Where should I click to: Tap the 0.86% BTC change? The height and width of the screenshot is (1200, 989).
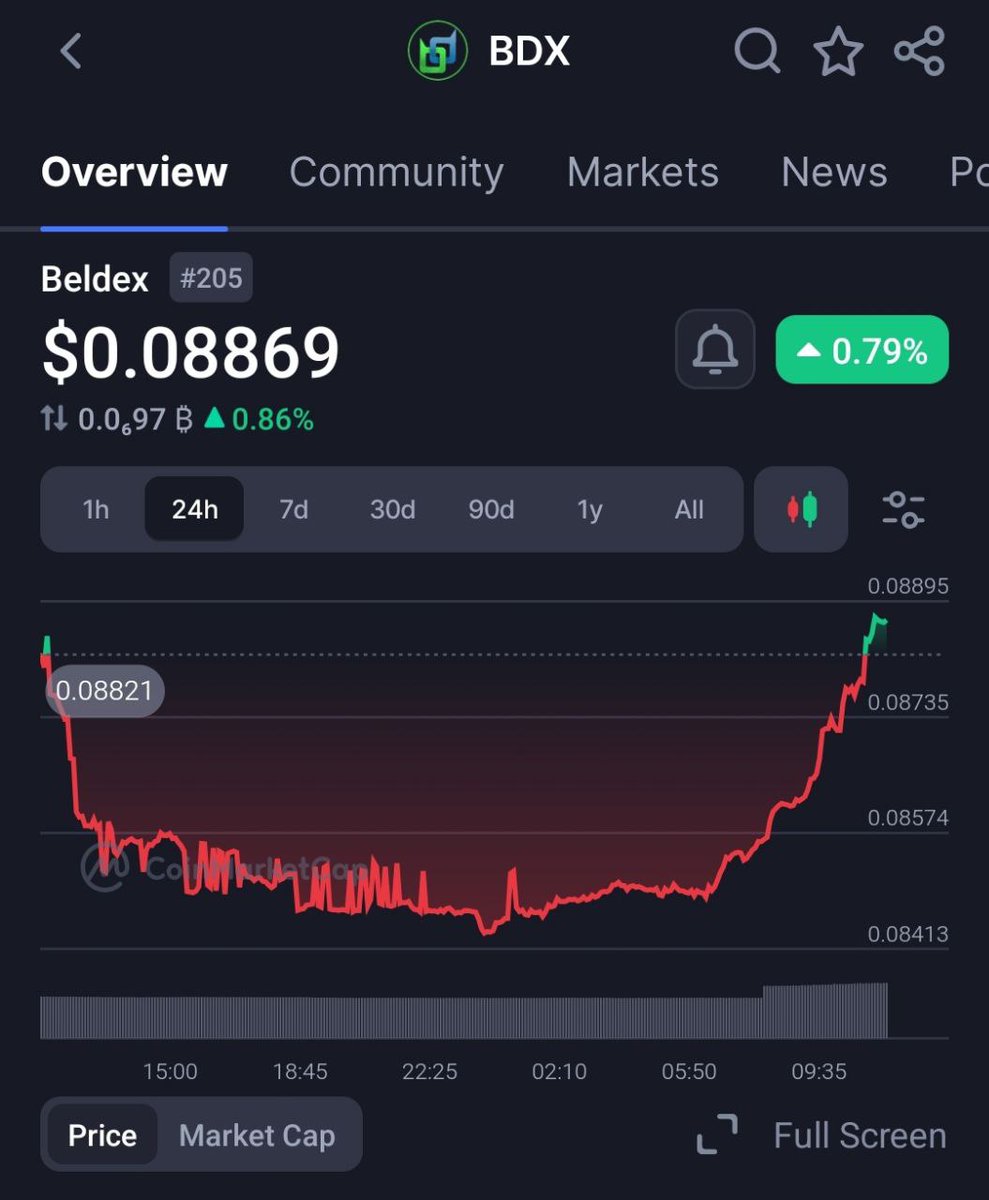[260, 419]
